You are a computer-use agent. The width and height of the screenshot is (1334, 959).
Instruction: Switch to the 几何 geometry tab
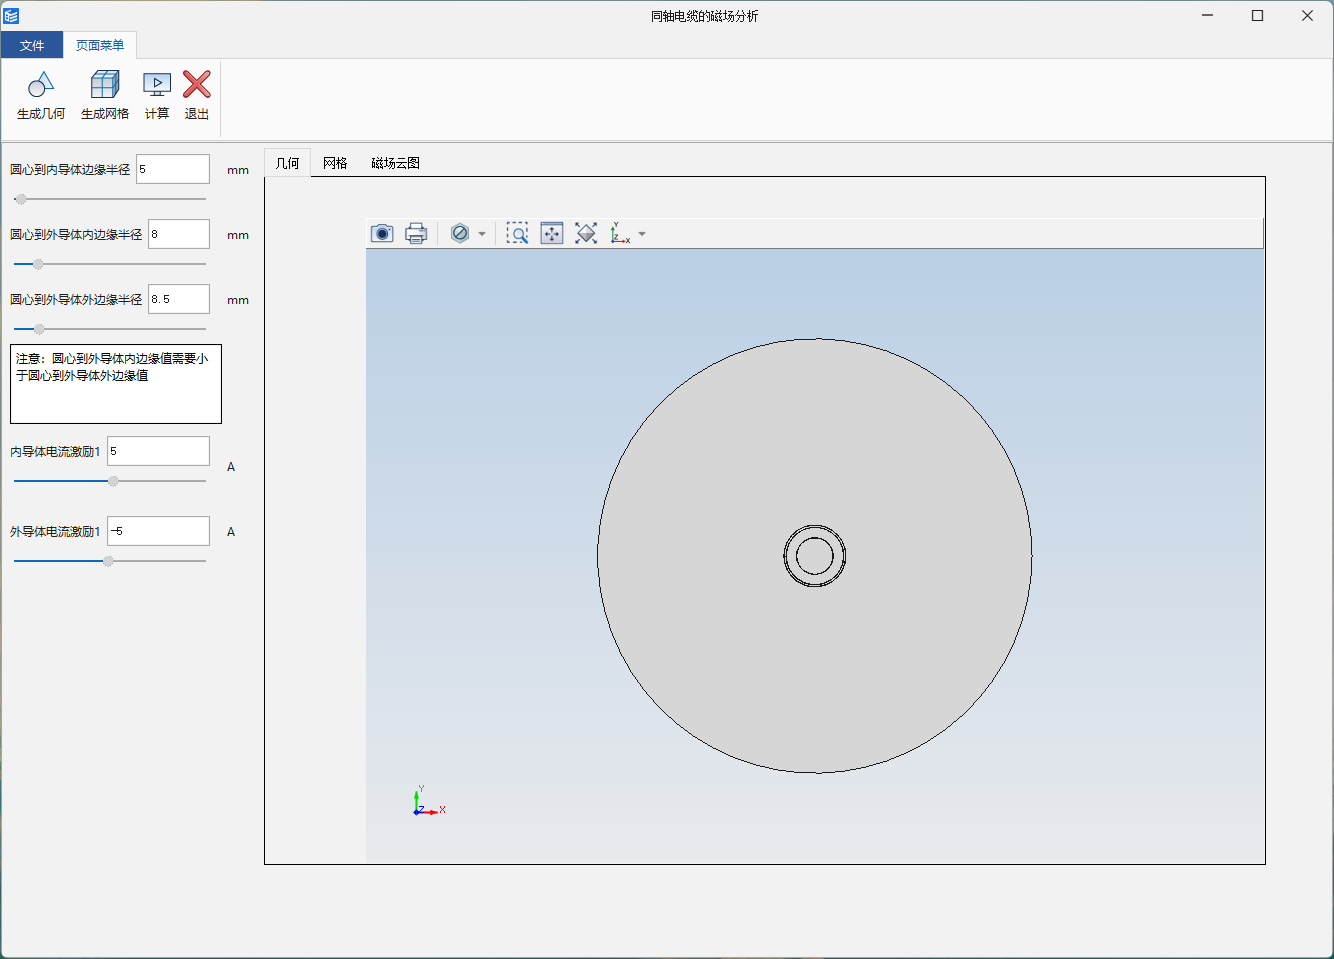point(288,163)
